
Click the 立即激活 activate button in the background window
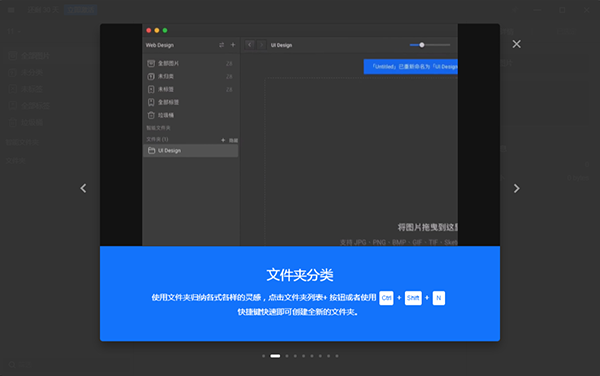point(80,10)
